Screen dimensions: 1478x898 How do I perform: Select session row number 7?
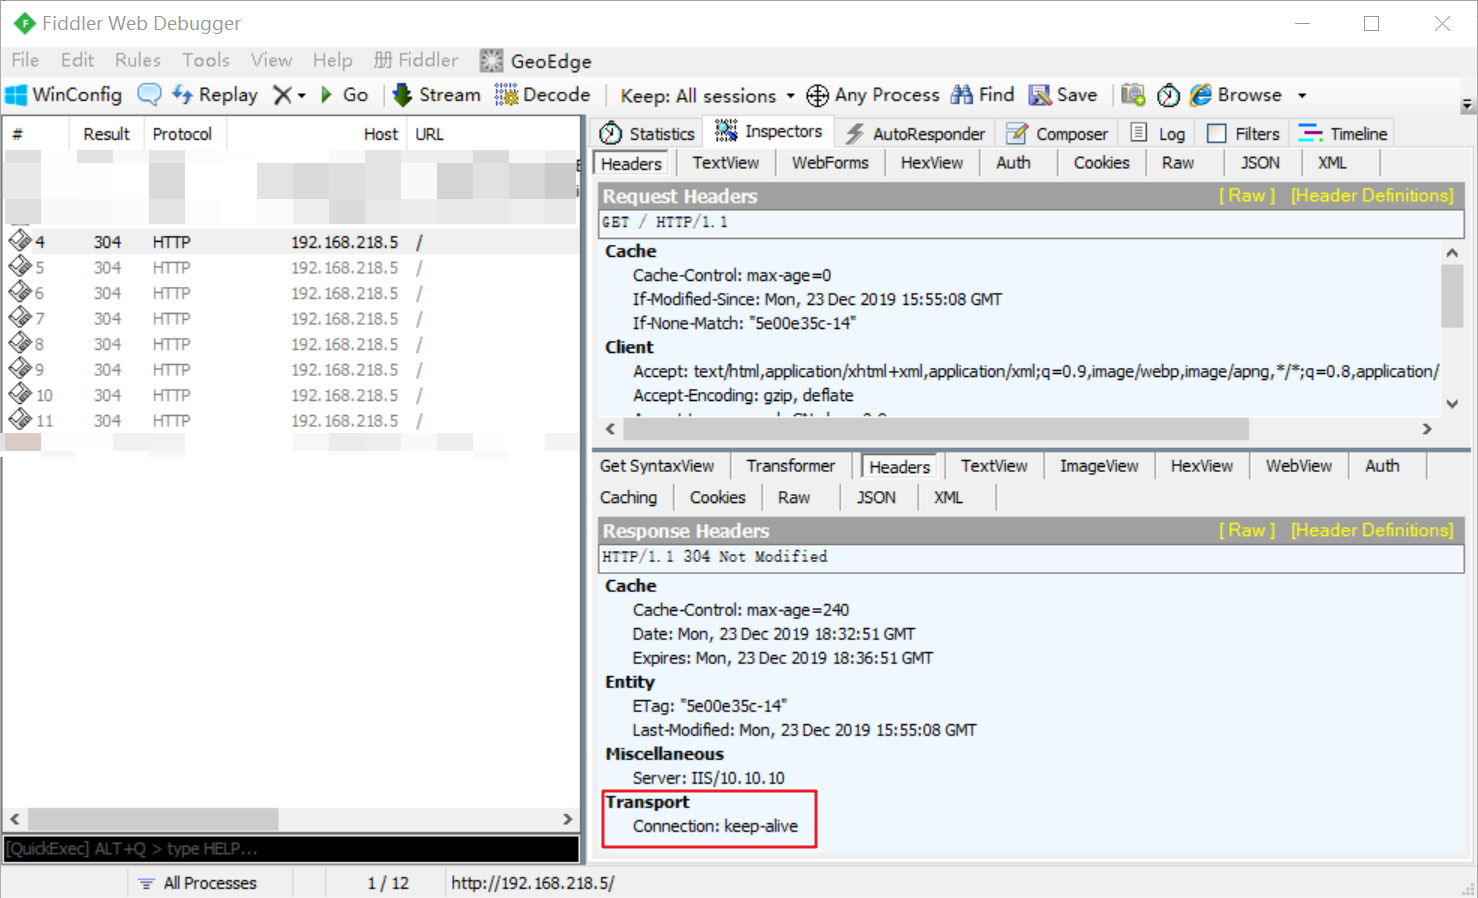click(291, 319)
